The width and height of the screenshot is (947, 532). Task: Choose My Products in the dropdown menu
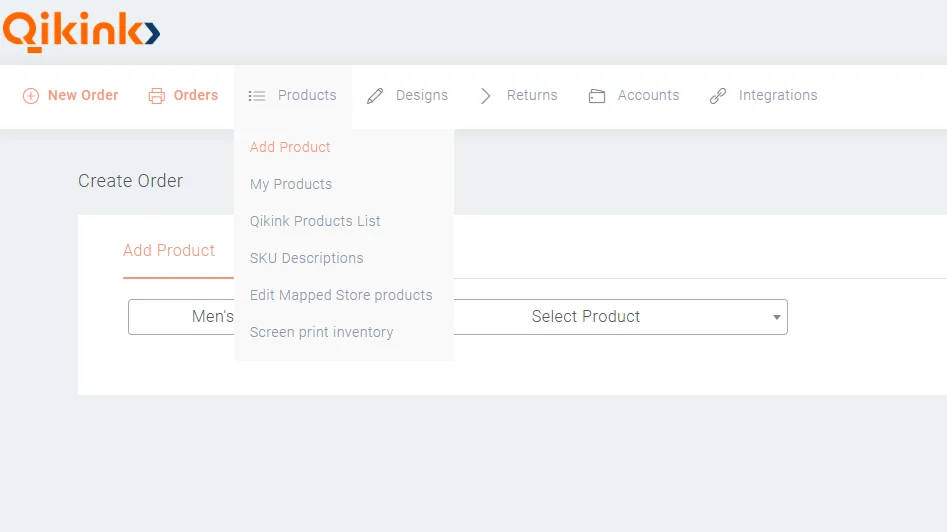pos(291,184)
